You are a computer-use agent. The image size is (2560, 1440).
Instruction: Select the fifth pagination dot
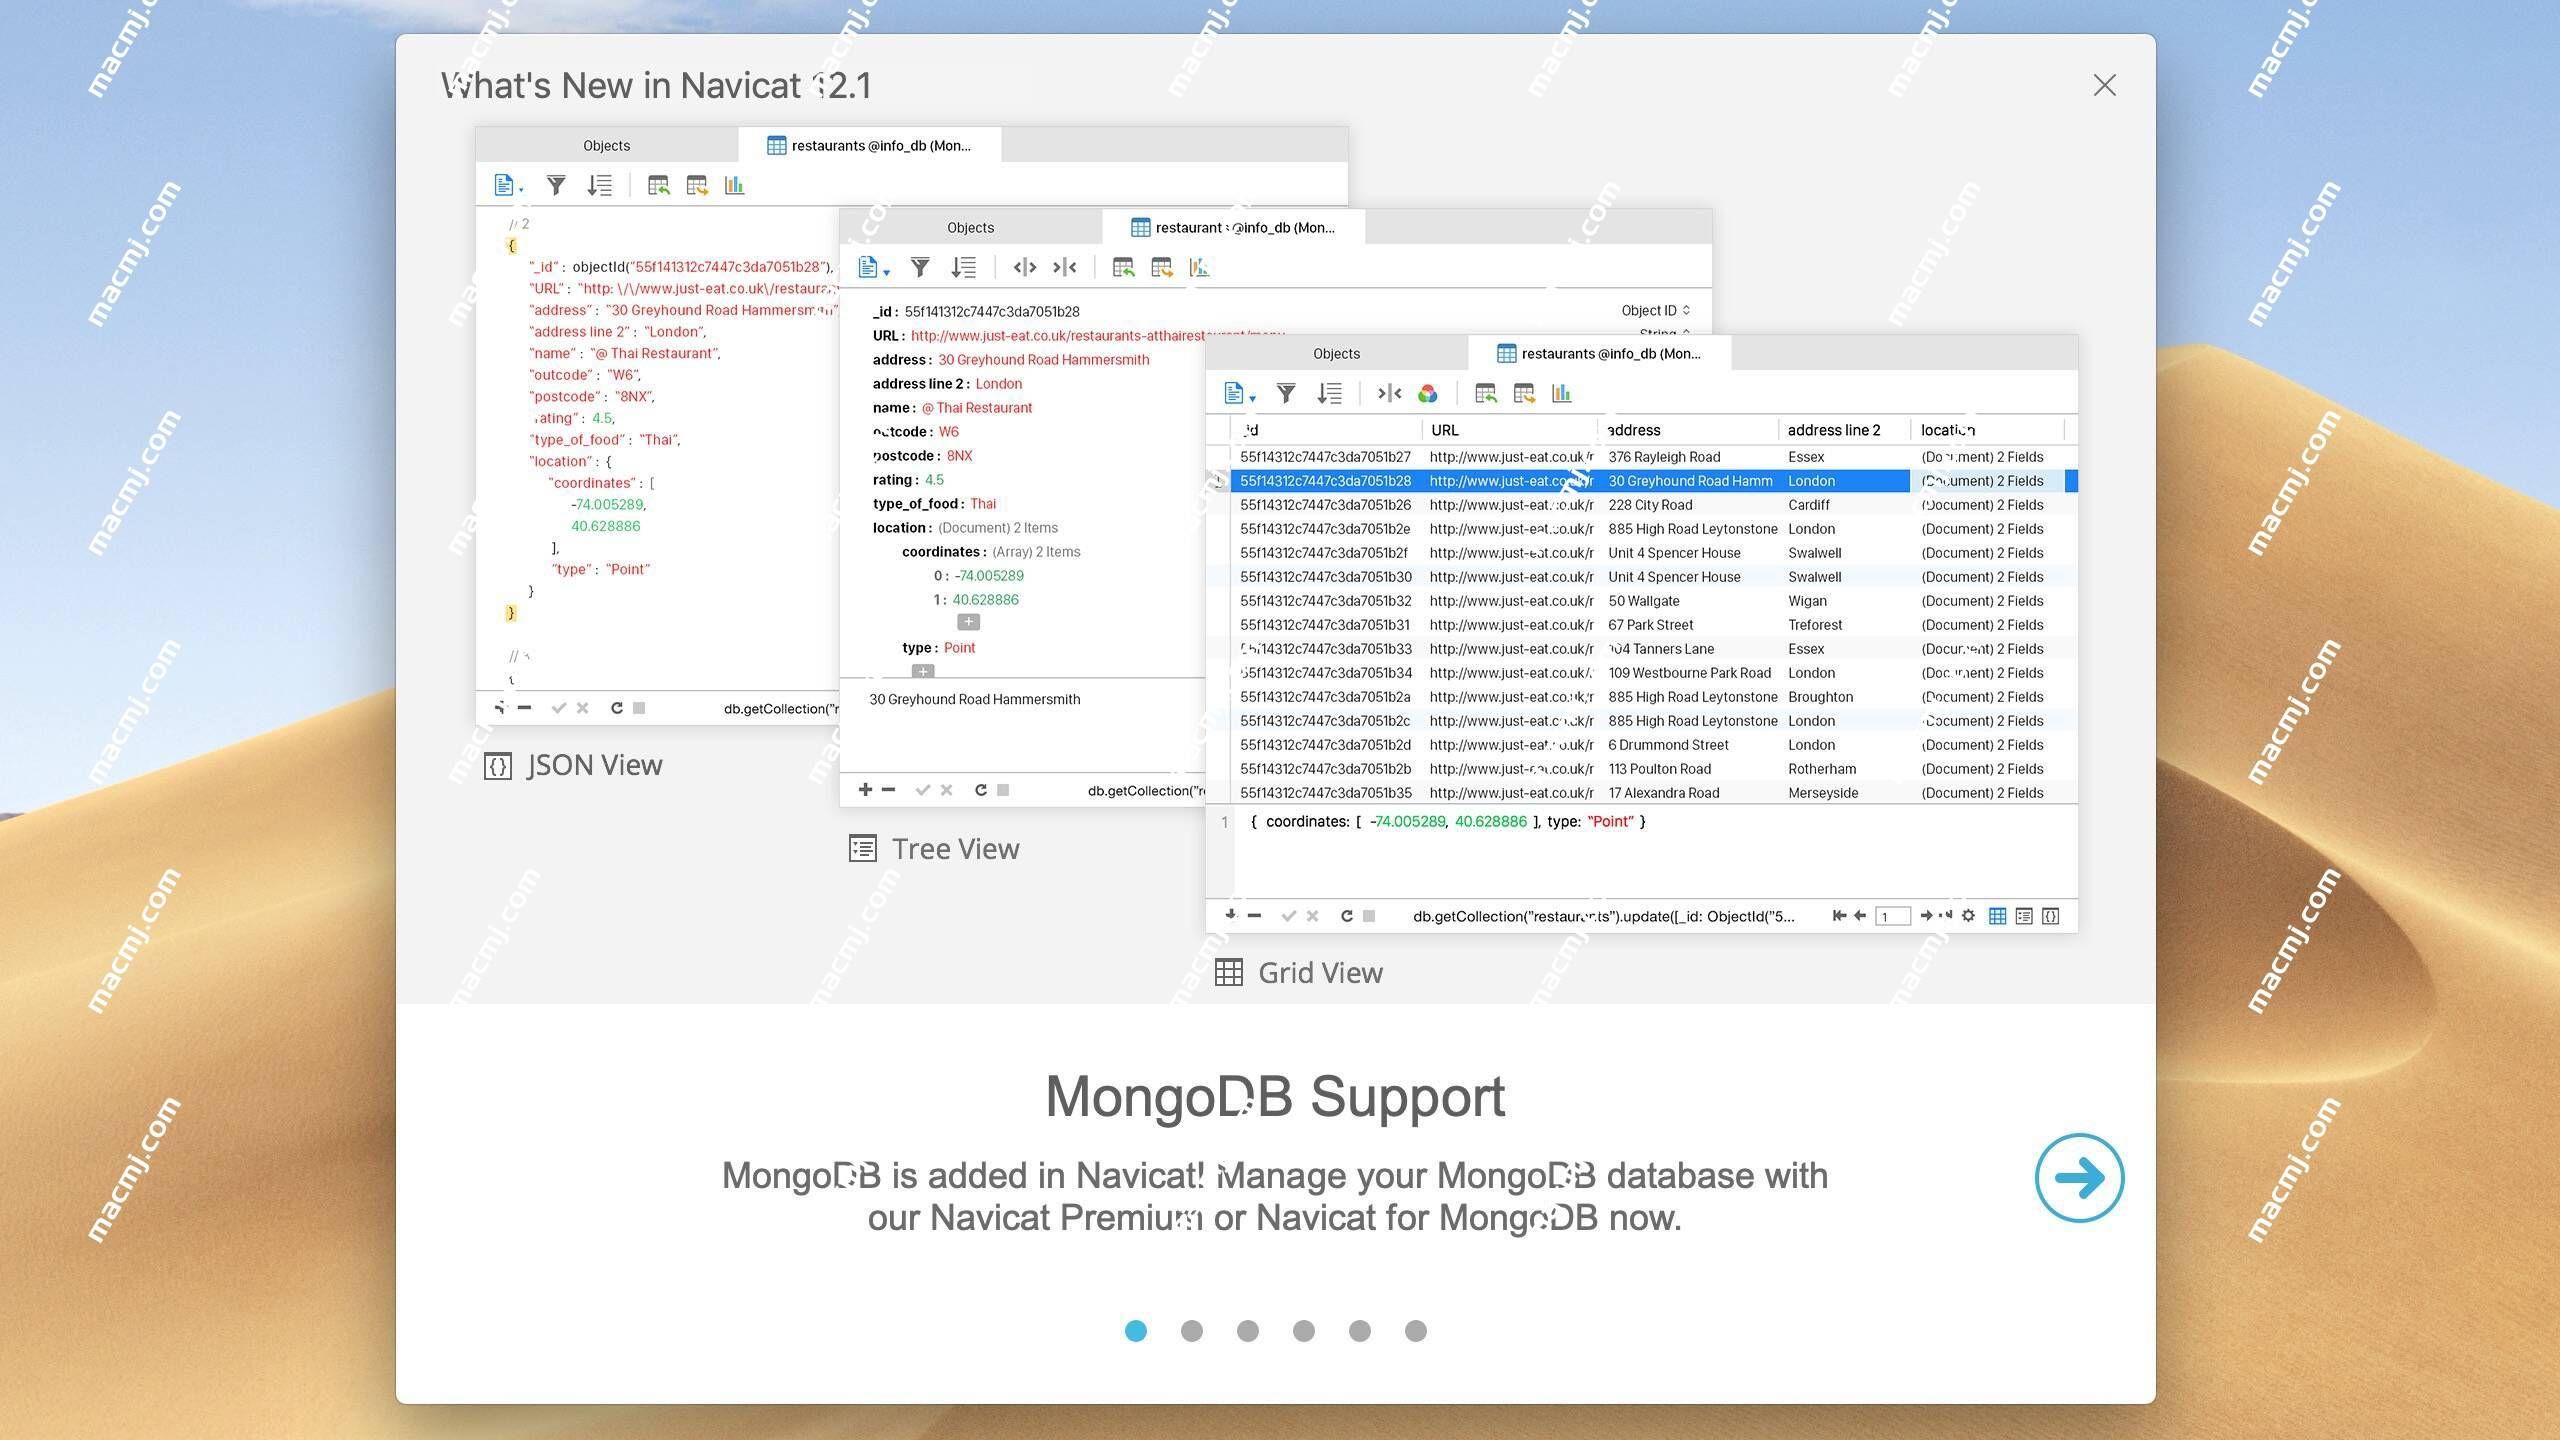click(x=1359, y=1330)
